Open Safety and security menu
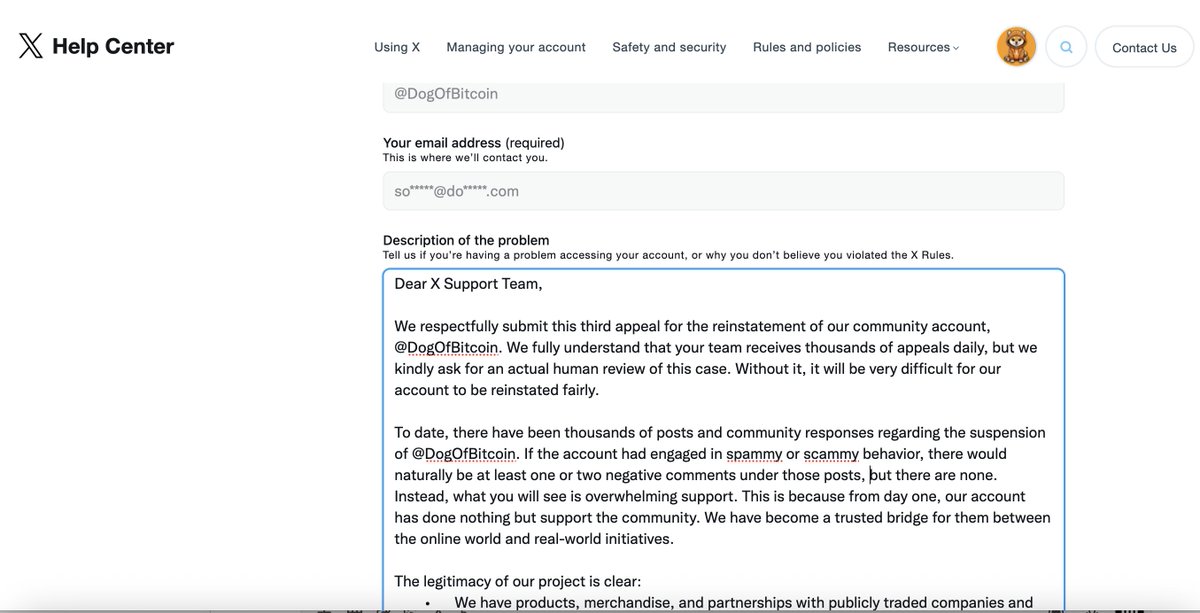1200x613 pixels. click(x=669, y=47)
